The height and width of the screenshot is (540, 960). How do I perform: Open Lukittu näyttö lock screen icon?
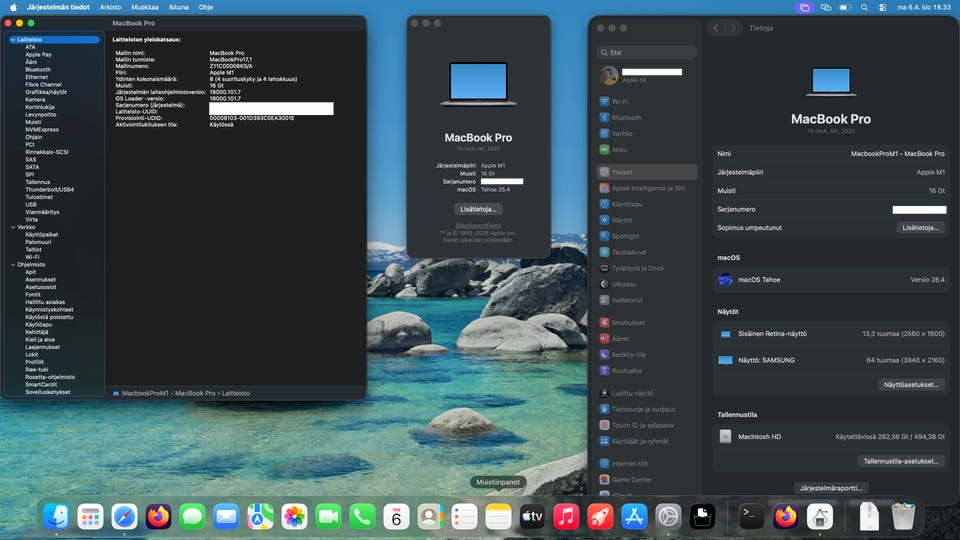tap(604, 393)
